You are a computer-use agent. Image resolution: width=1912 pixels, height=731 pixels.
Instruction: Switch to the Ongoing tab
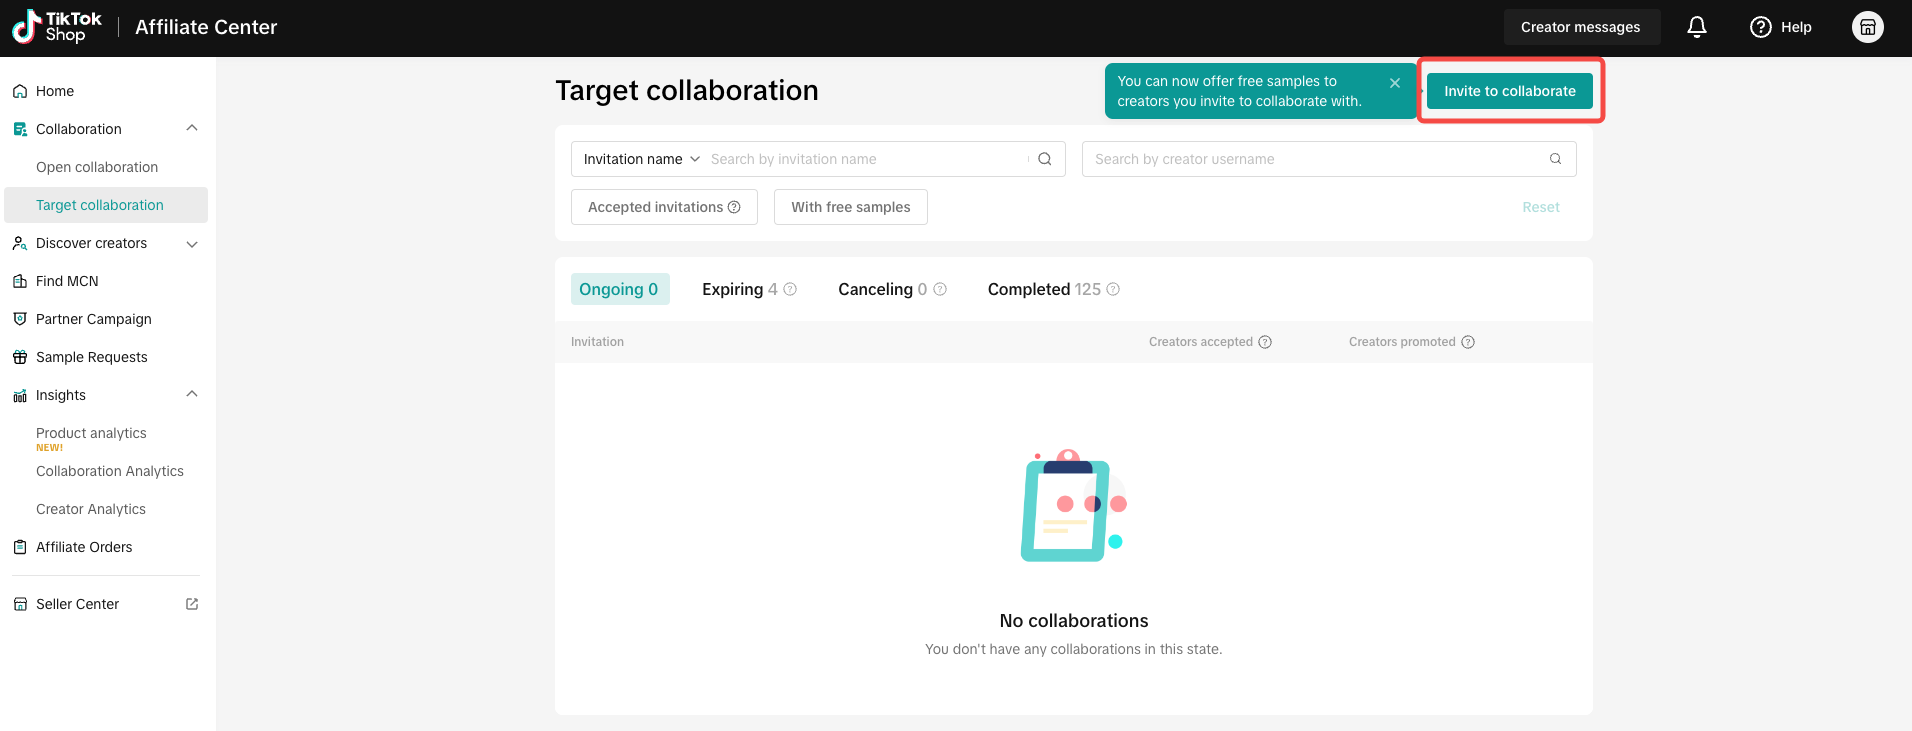pyautogui.click(x=619, y=289)
